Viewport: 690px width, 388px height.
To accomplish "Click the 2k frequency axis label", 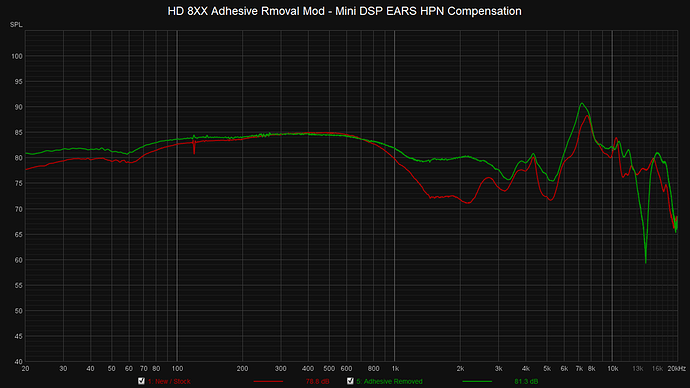I will pyautogui.click(x=460, y=369).
